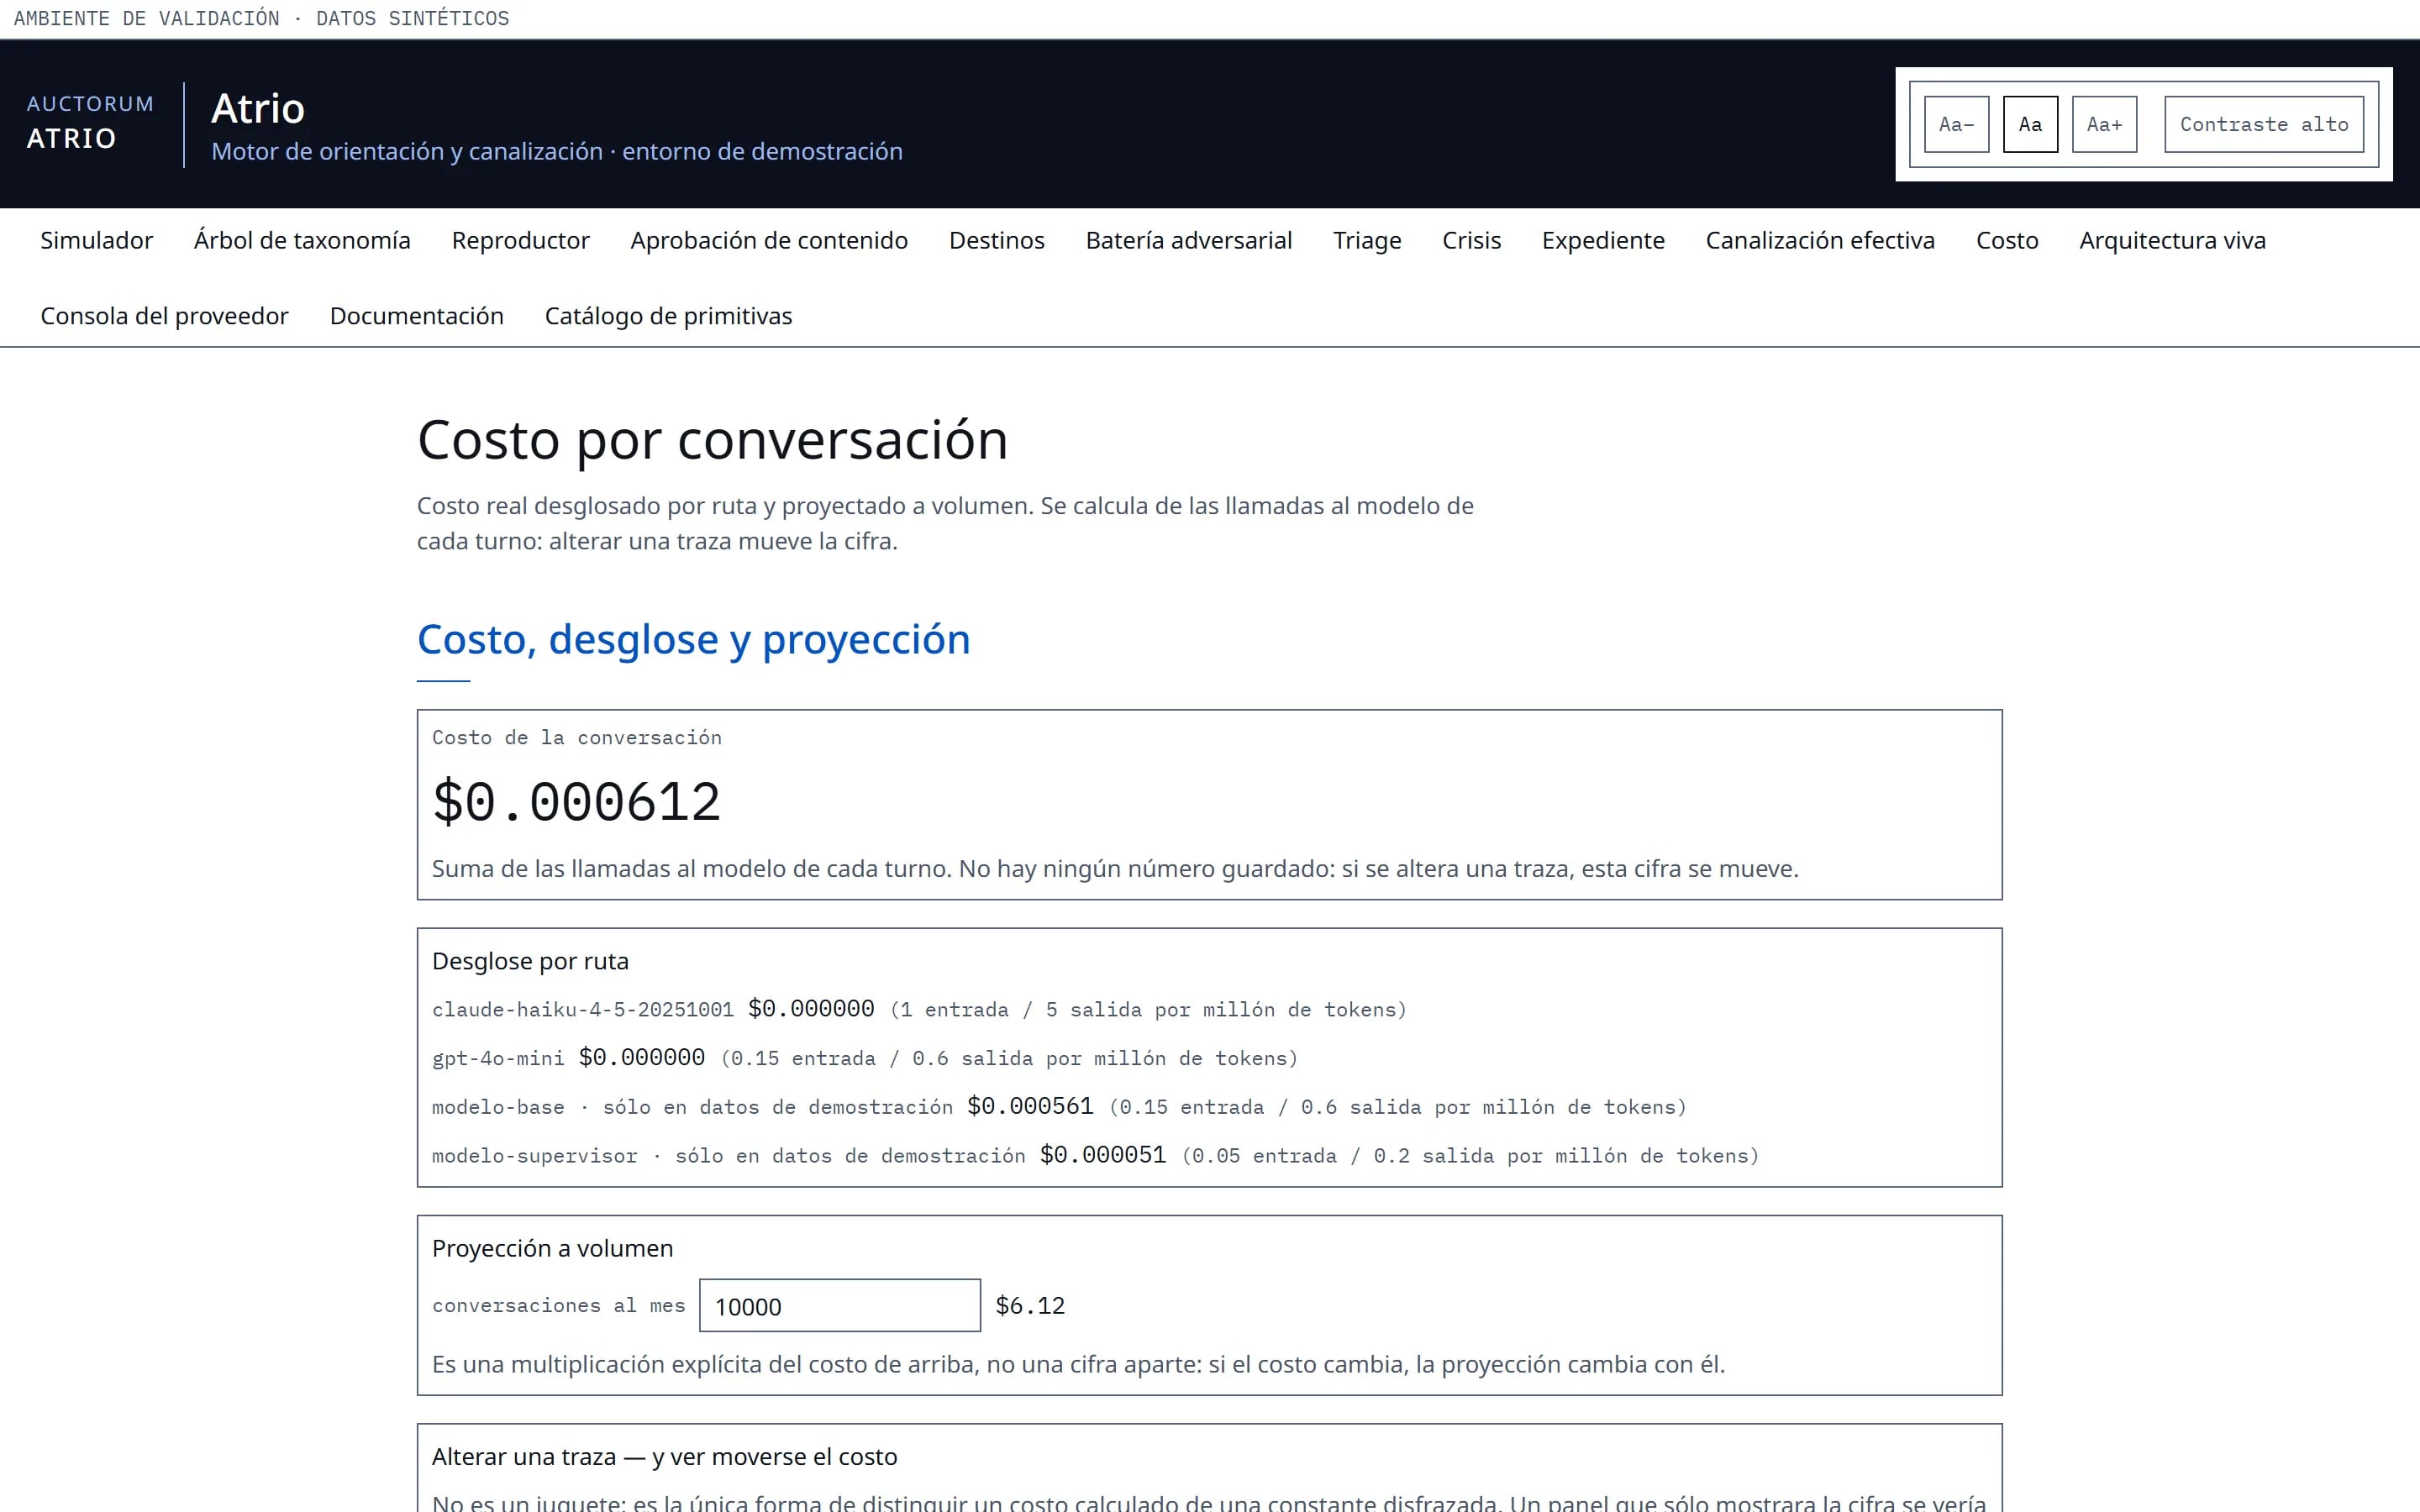
Task: Decrease text size with Aa− button
Action: tap(1956, 124)
